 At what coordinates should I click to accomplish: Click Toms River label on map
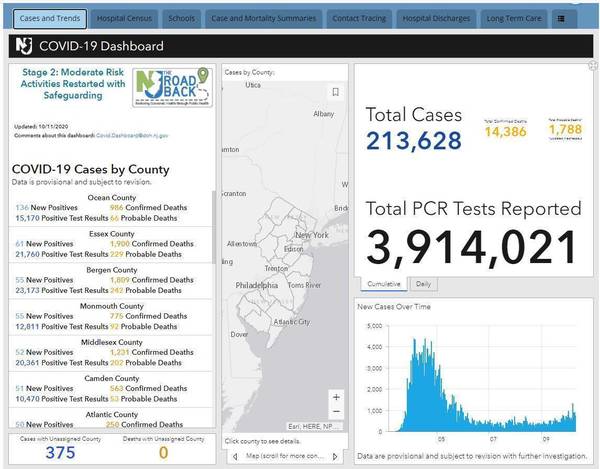coord(304,285)
